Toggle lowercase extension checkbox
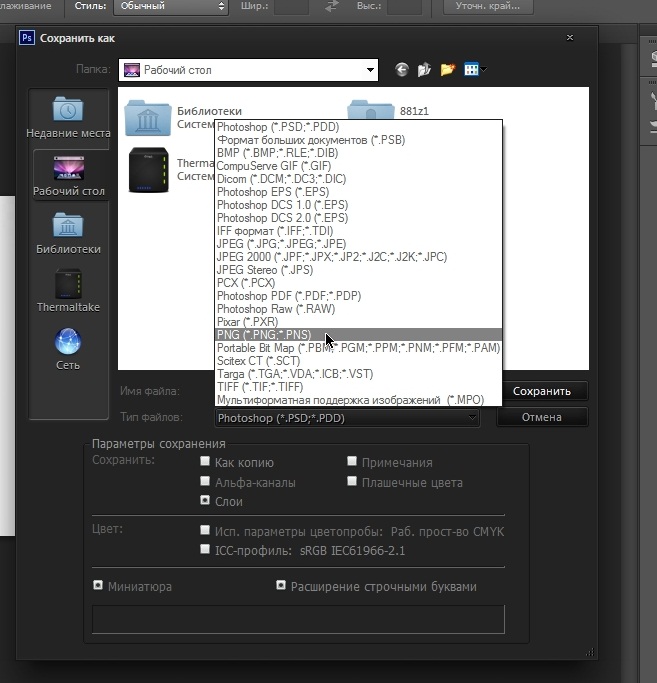 tap(282, 586)
